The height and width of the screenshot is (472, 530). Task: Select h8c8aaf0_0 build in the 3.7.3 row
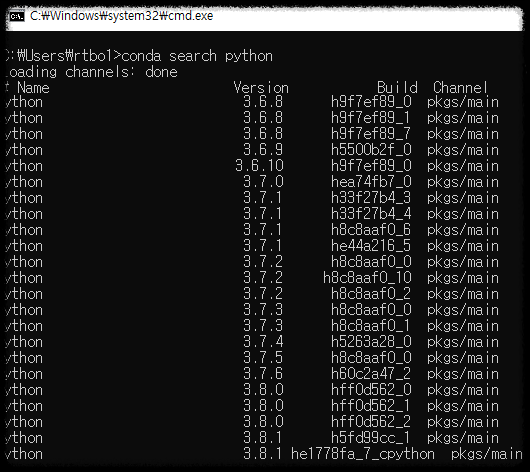point(371,310)
